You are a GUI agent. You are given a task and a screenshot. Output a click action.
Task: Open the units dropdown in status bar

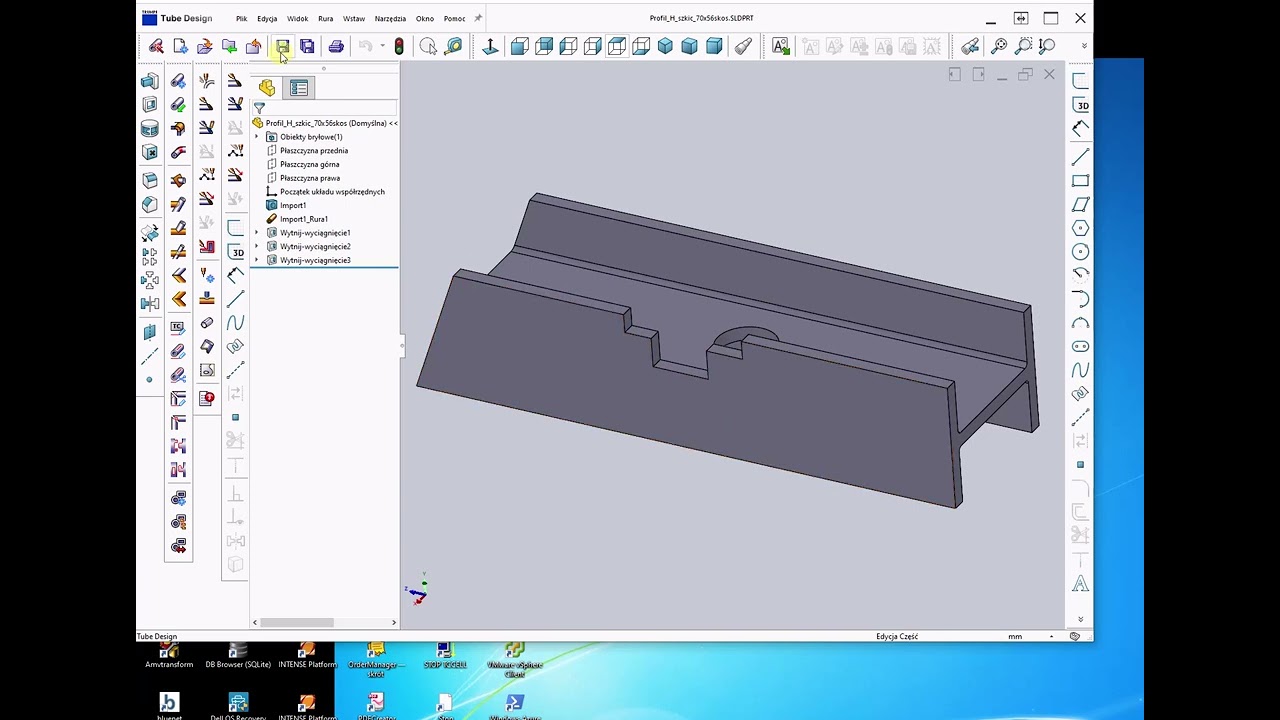[x=1051, y=636]
